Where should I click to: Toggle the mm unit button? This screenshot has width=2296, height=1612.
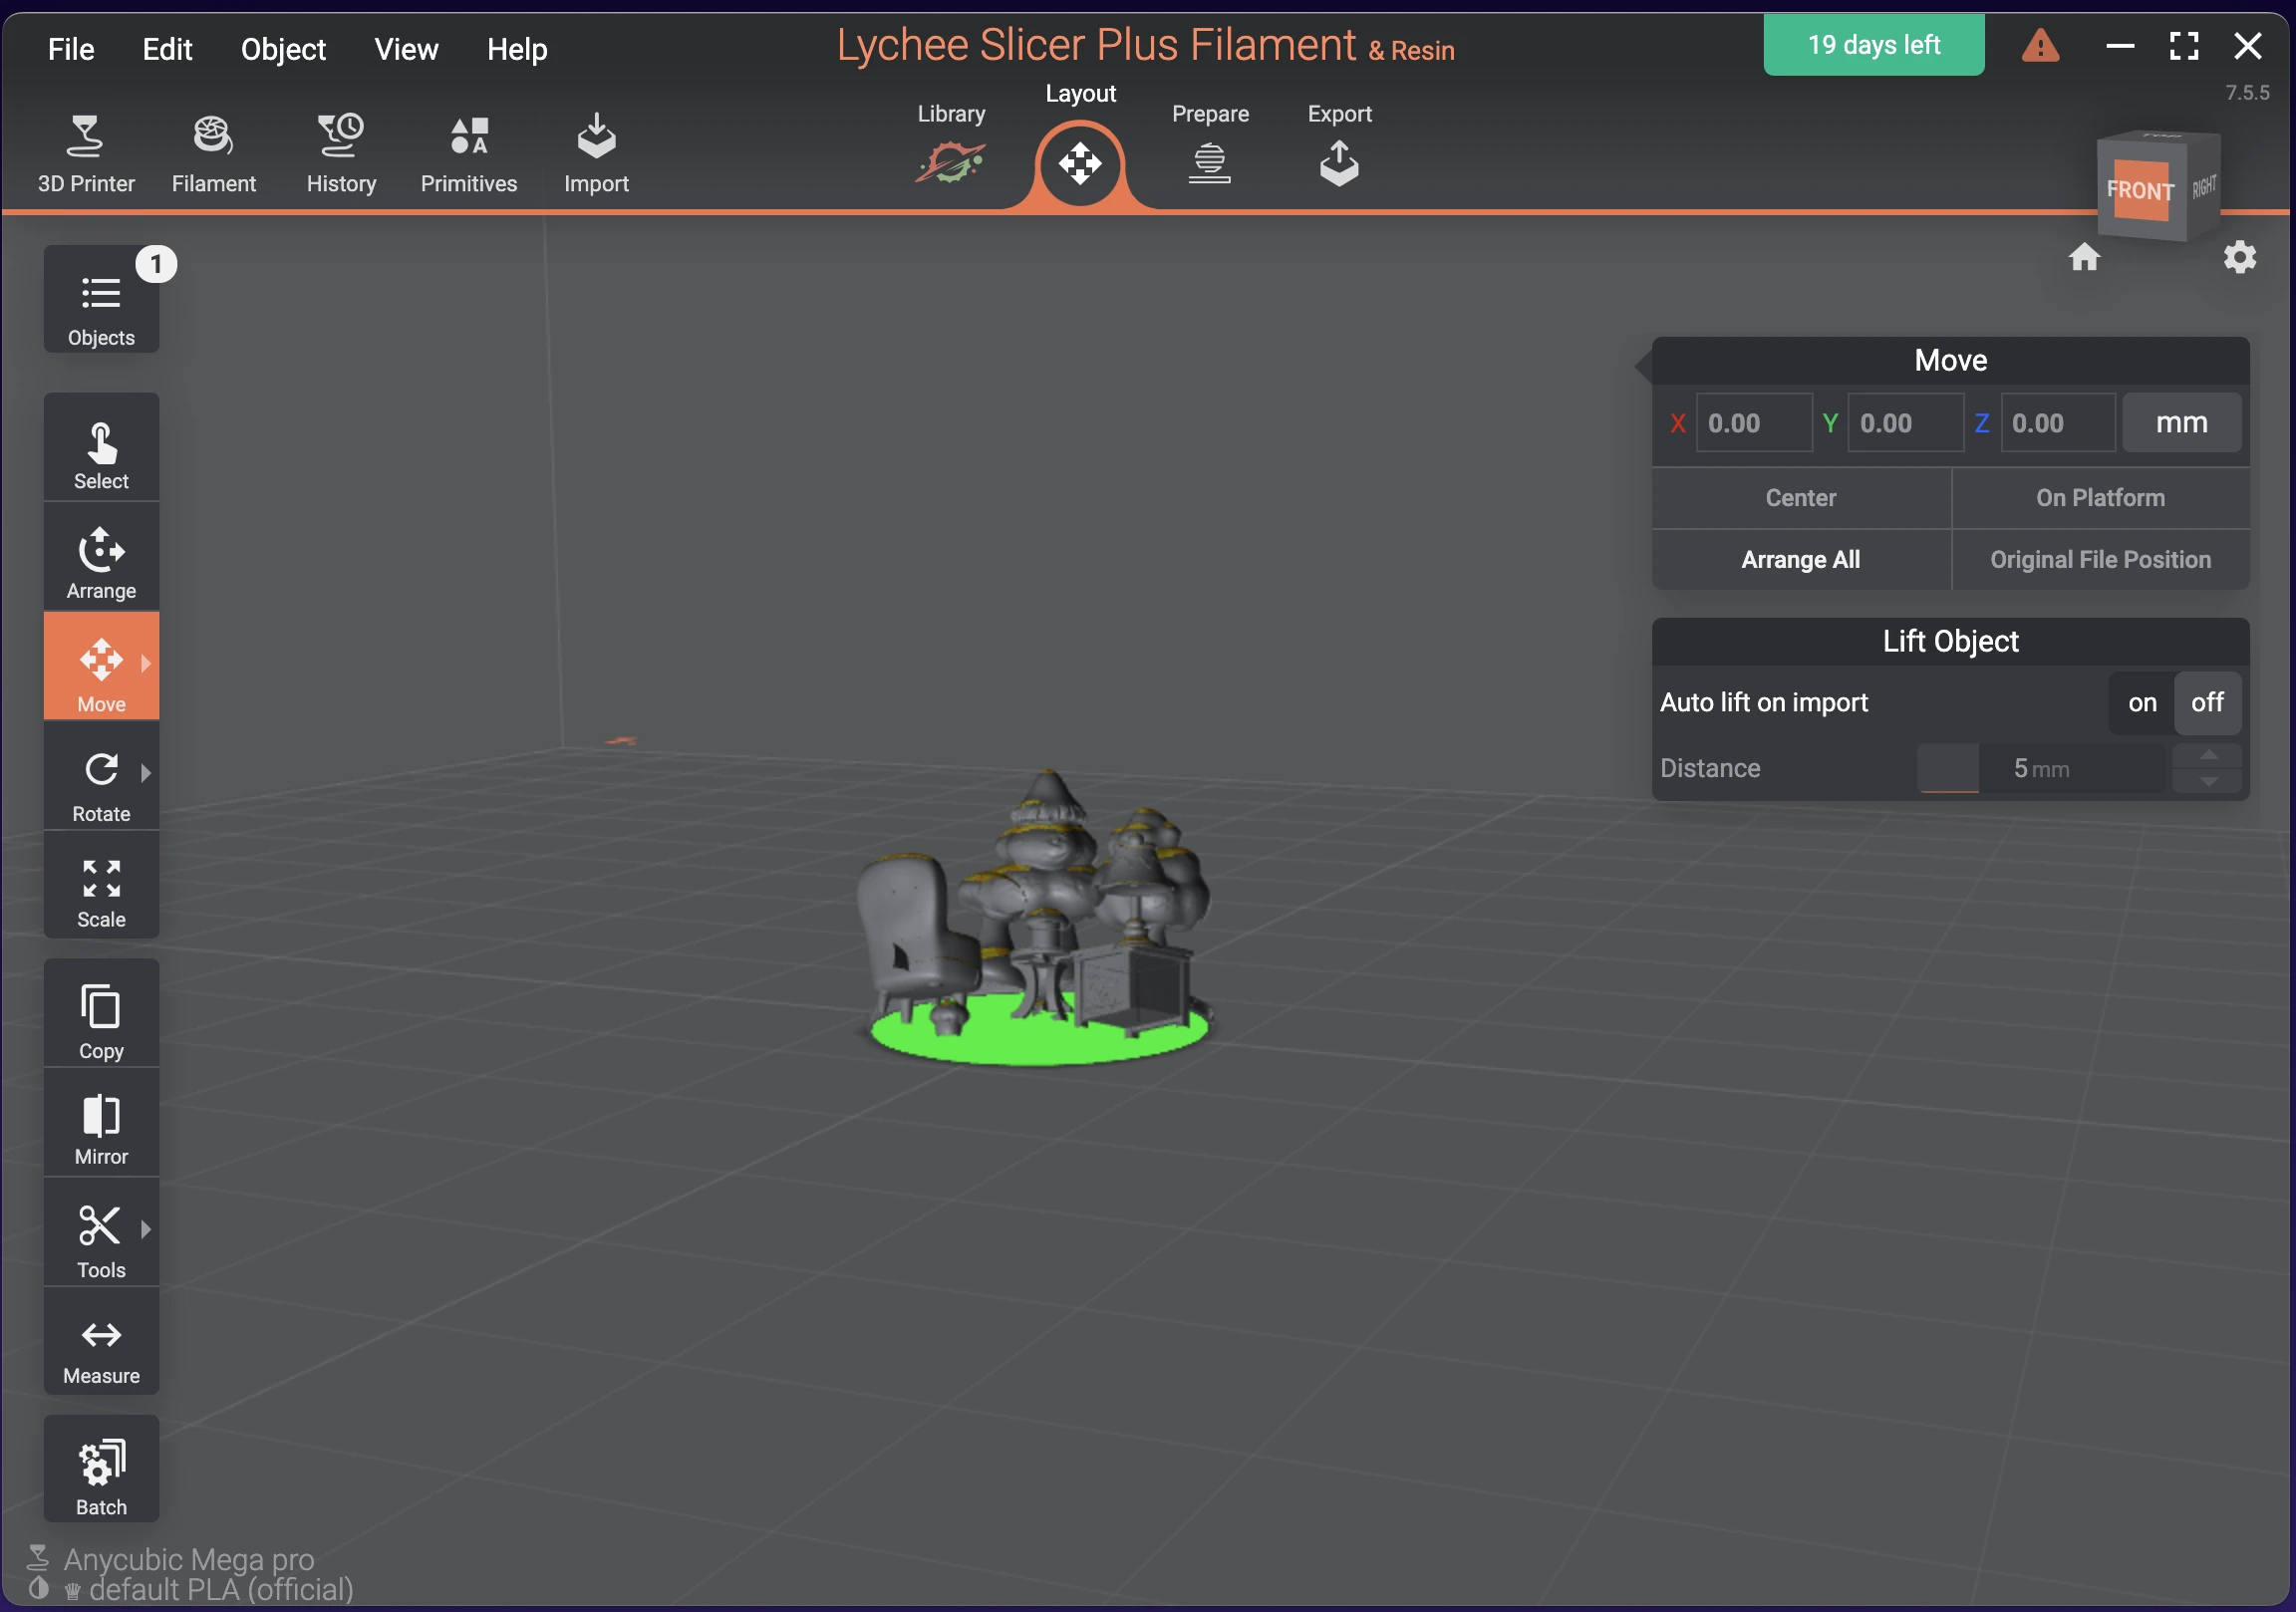pyautogui.click(x=2181, y=423)
